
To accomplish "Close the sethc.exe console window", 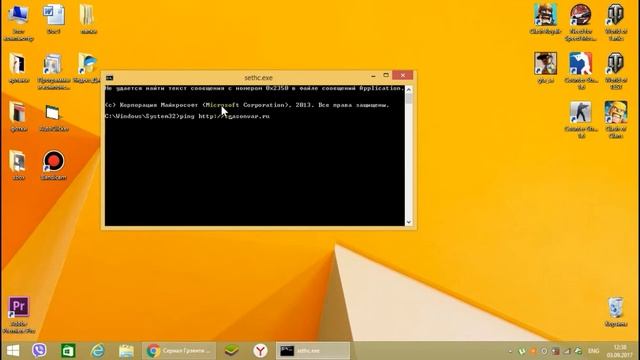I will (402, 75).
